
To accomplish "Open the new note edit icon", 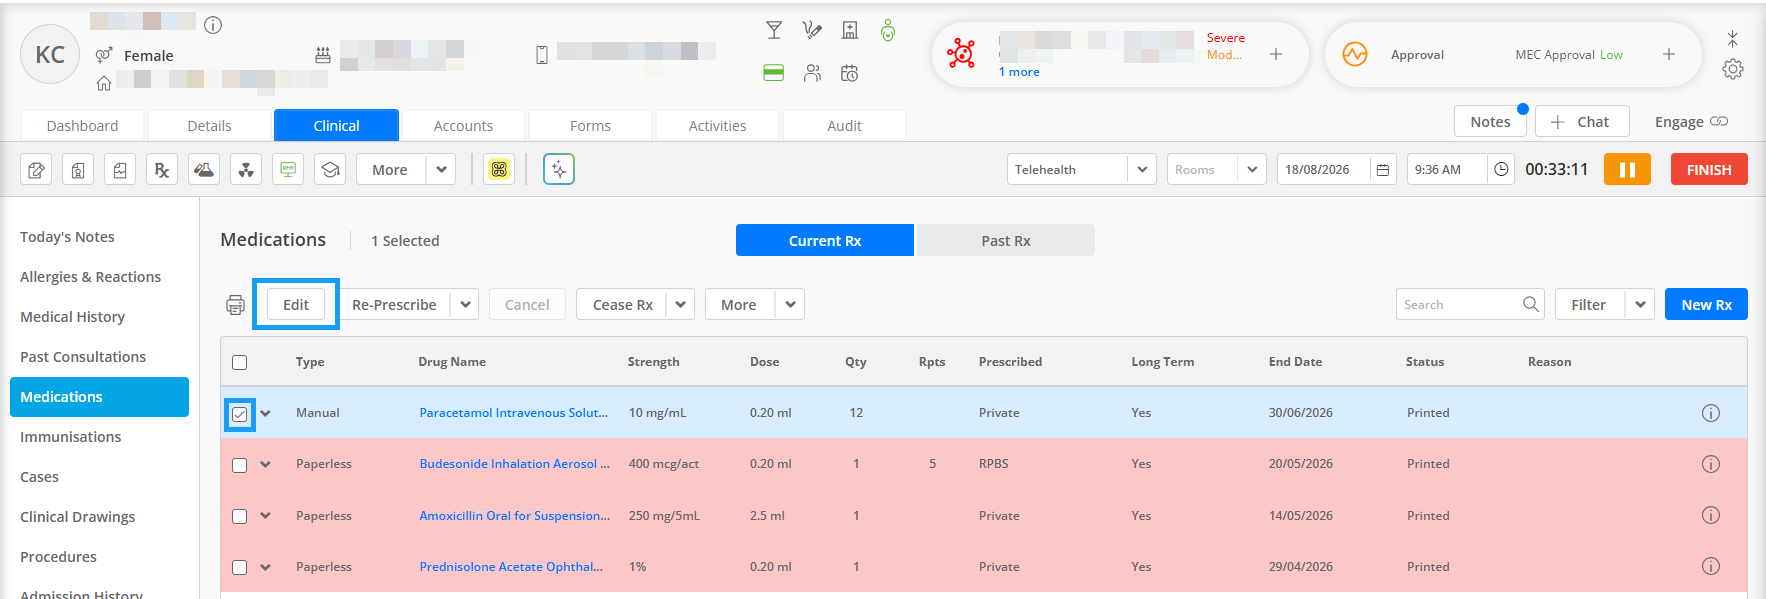I will point(37,170).
